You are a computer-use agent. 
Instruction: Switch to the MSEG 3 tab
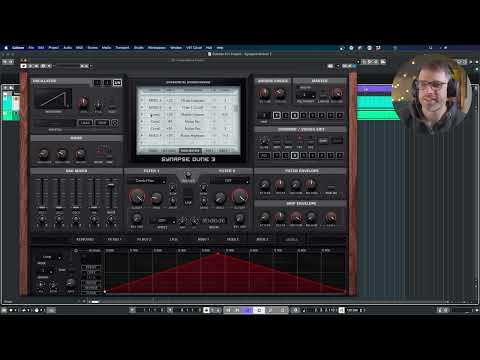coord(262,240)
